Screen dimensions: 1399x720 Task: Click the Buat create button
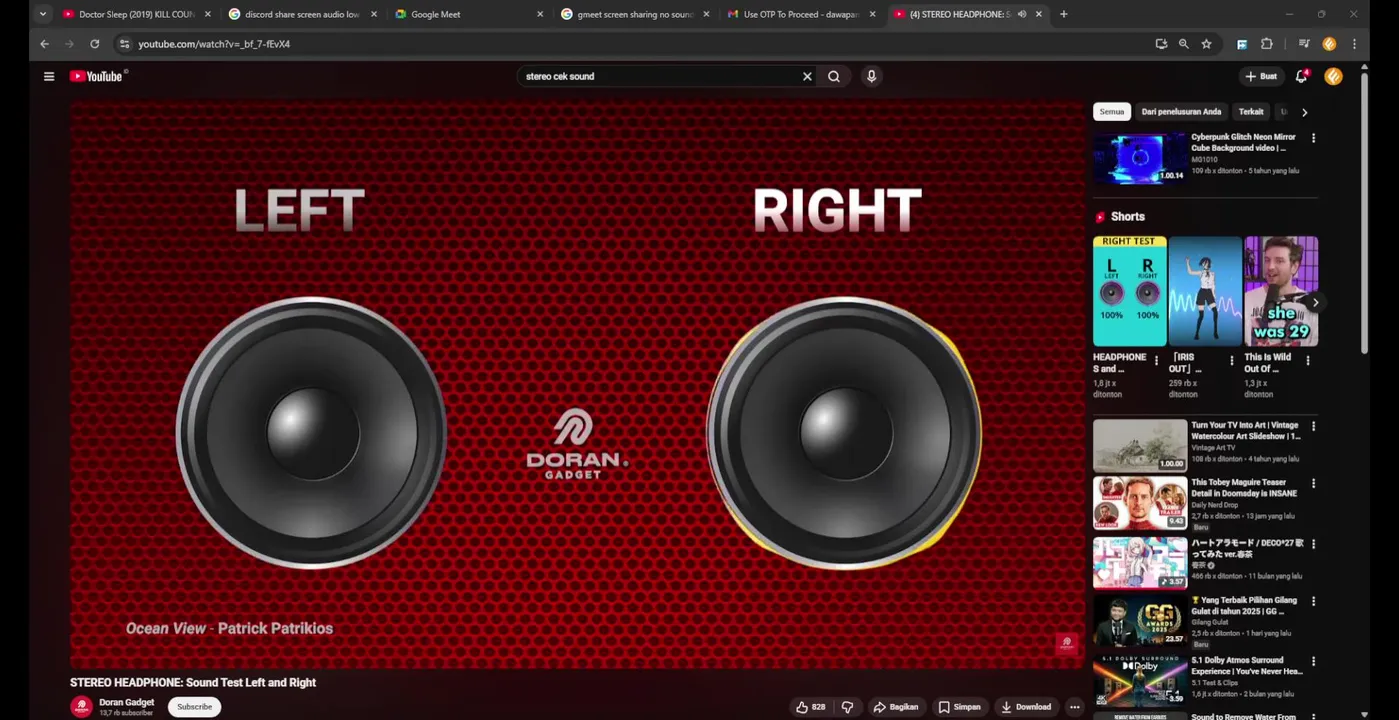click(1261, 76)
